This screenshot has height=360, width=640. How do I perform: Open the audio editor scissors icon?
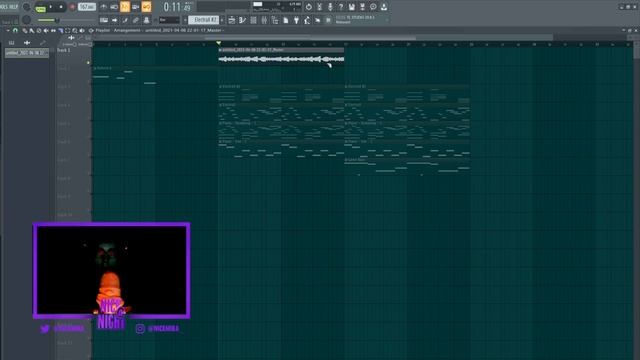pos(320,7)
